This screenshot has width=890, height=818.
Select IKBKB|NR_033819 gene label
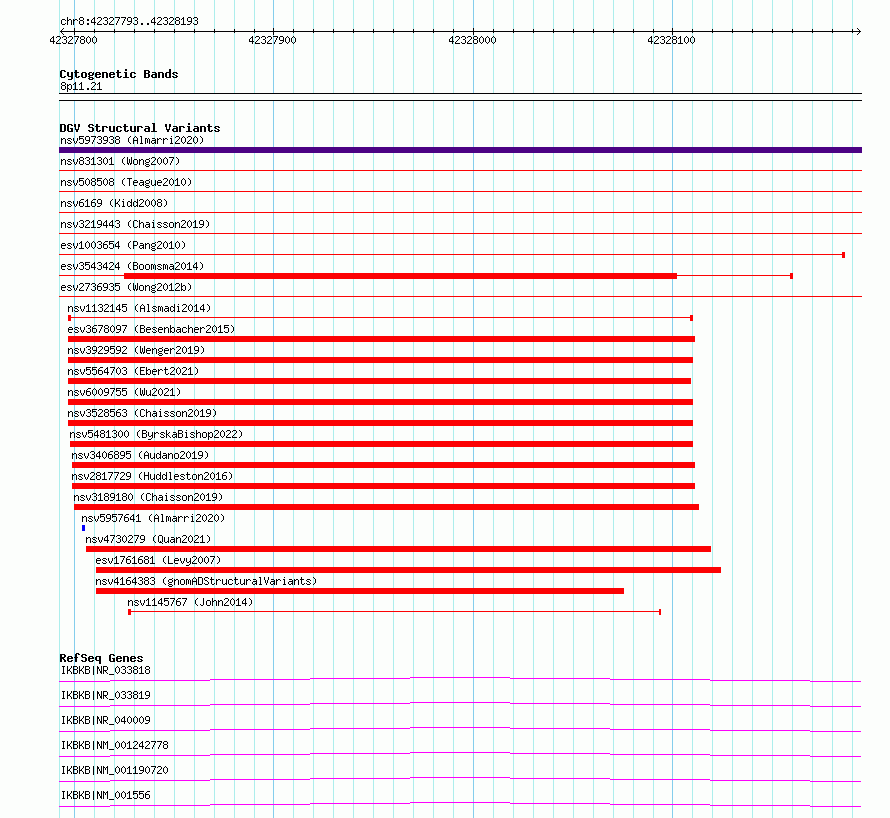point(106,695)
